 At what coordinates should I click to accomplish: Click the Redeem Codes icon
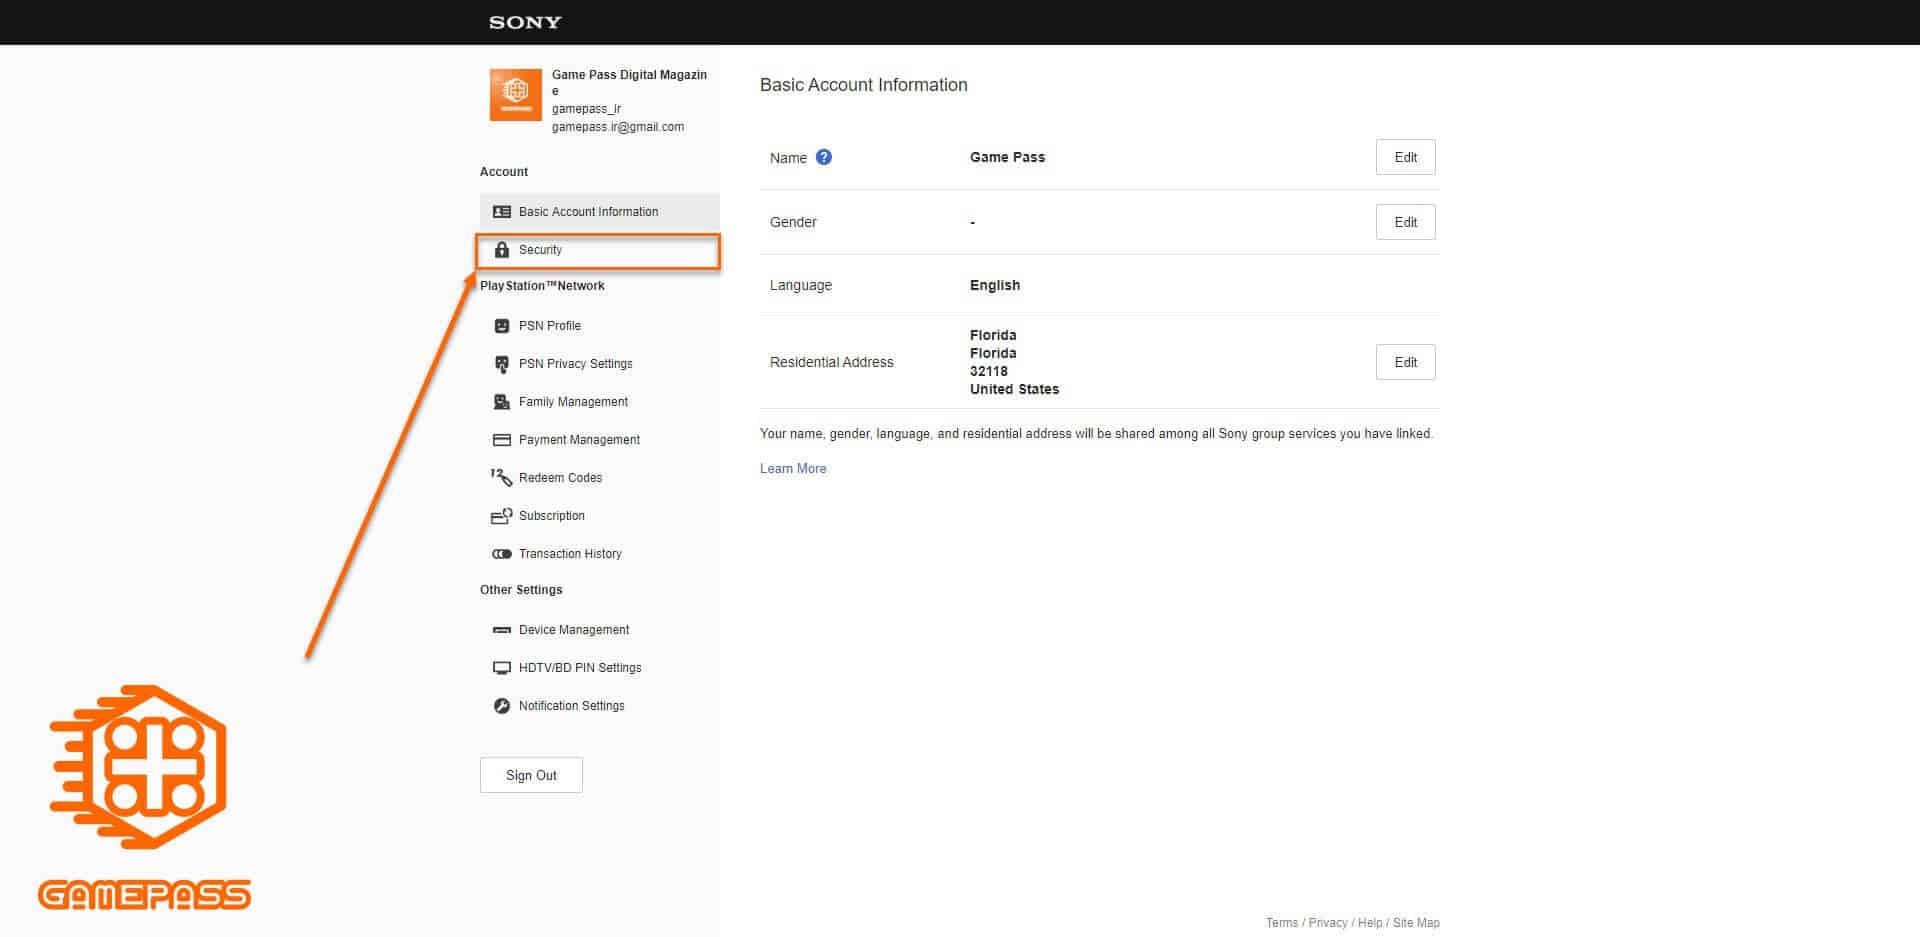502,478
